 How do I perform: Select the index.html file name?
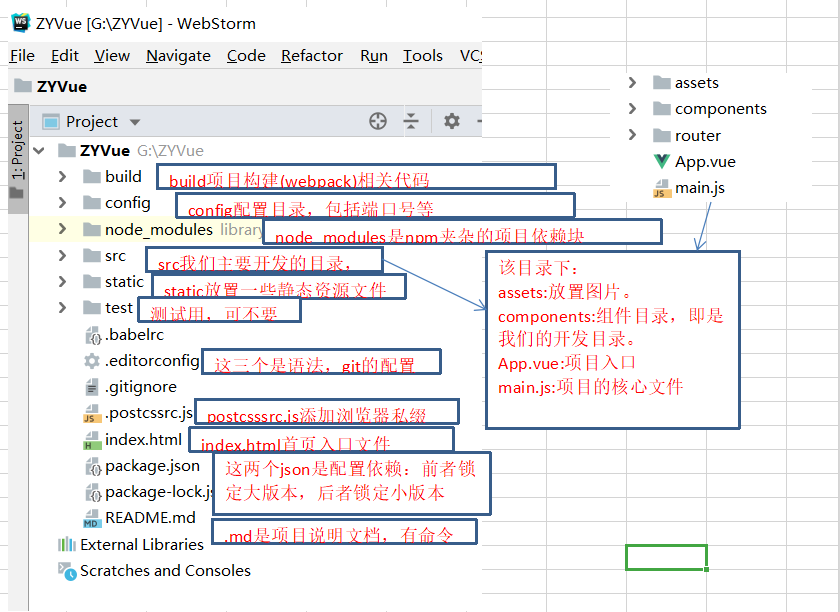coord(144,440)
